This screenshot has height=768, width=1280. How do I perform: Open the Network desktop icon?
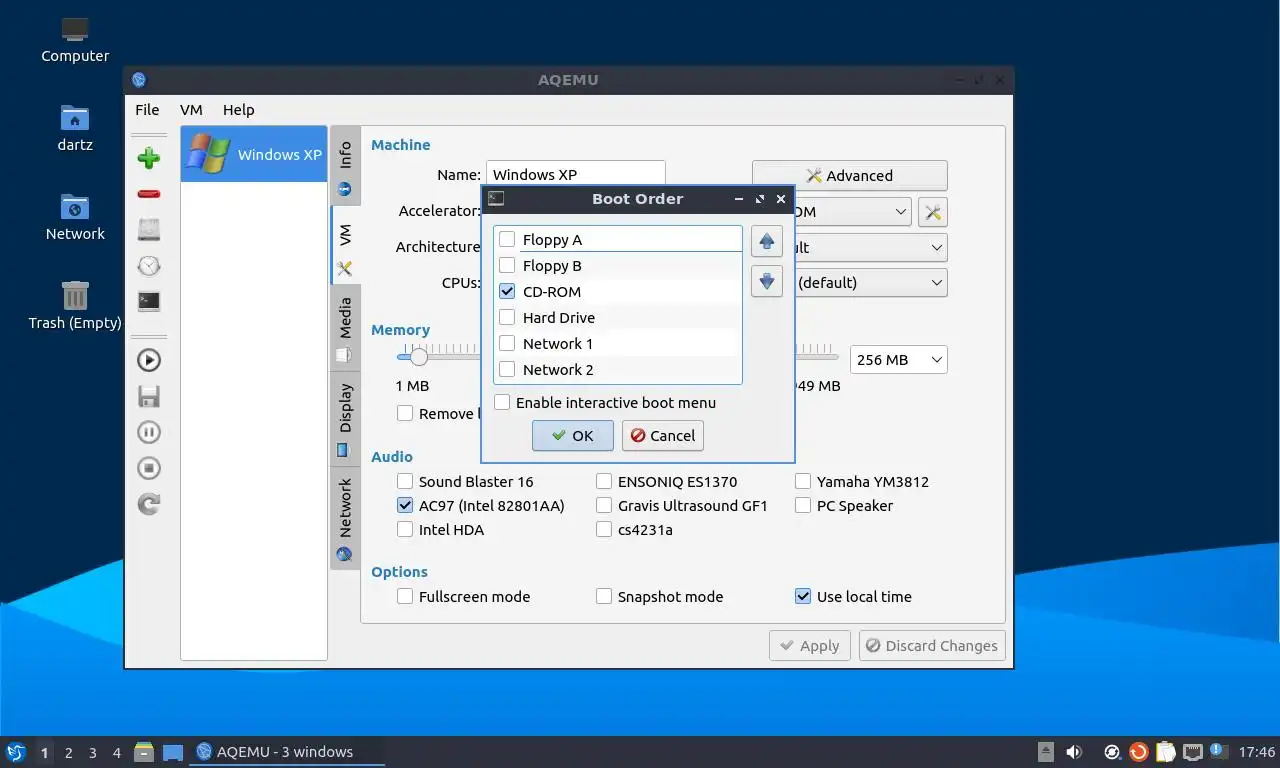pyautogui.click(x=75, y=217)
